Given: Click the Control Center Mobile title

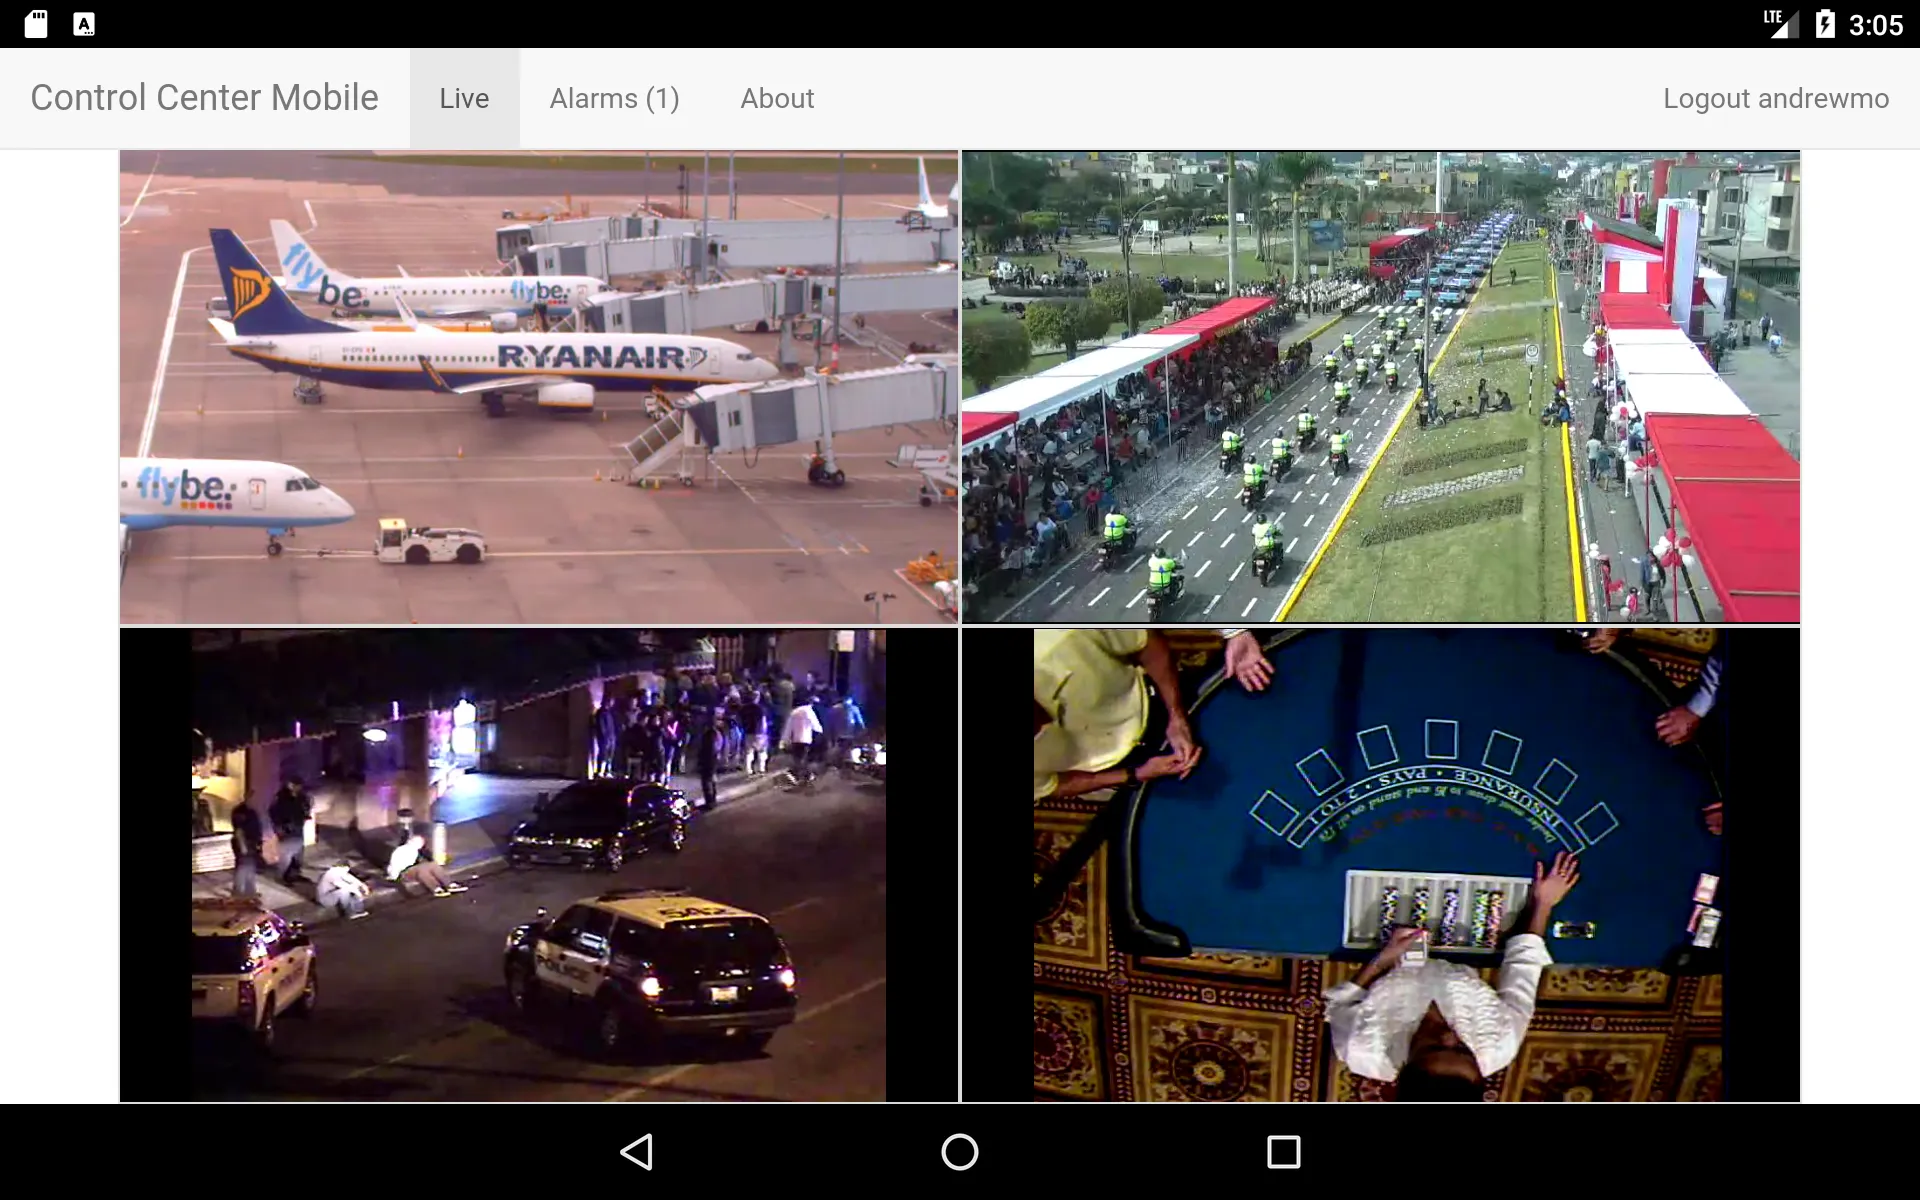Looking at the screenshot, I should point(204,98).
